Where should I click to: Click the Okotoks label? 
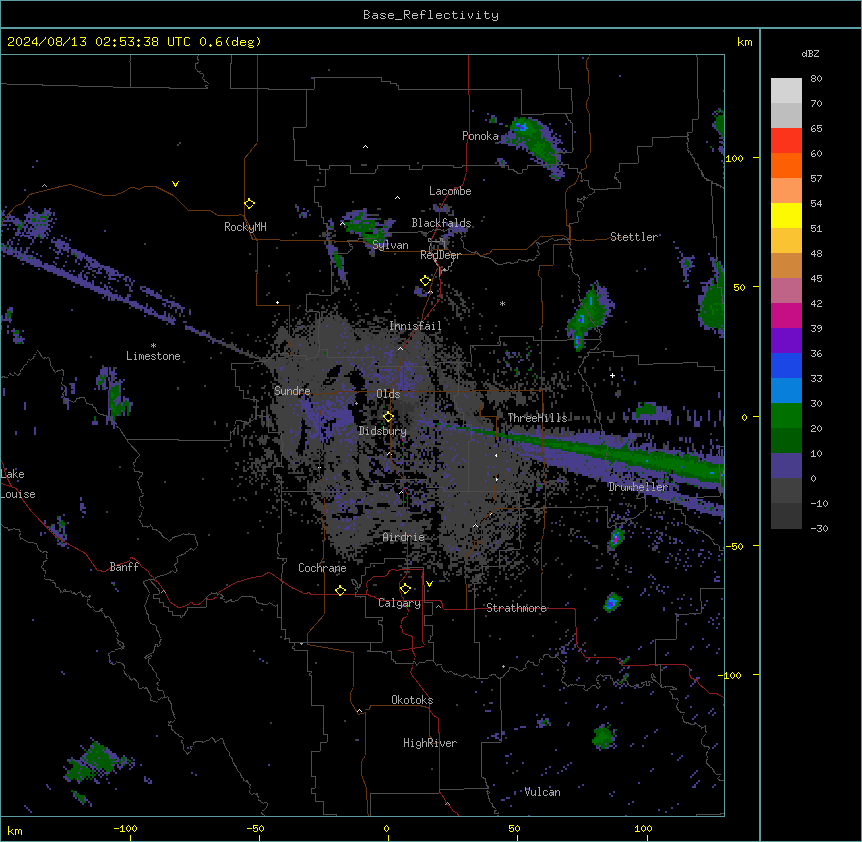point(412,700)
